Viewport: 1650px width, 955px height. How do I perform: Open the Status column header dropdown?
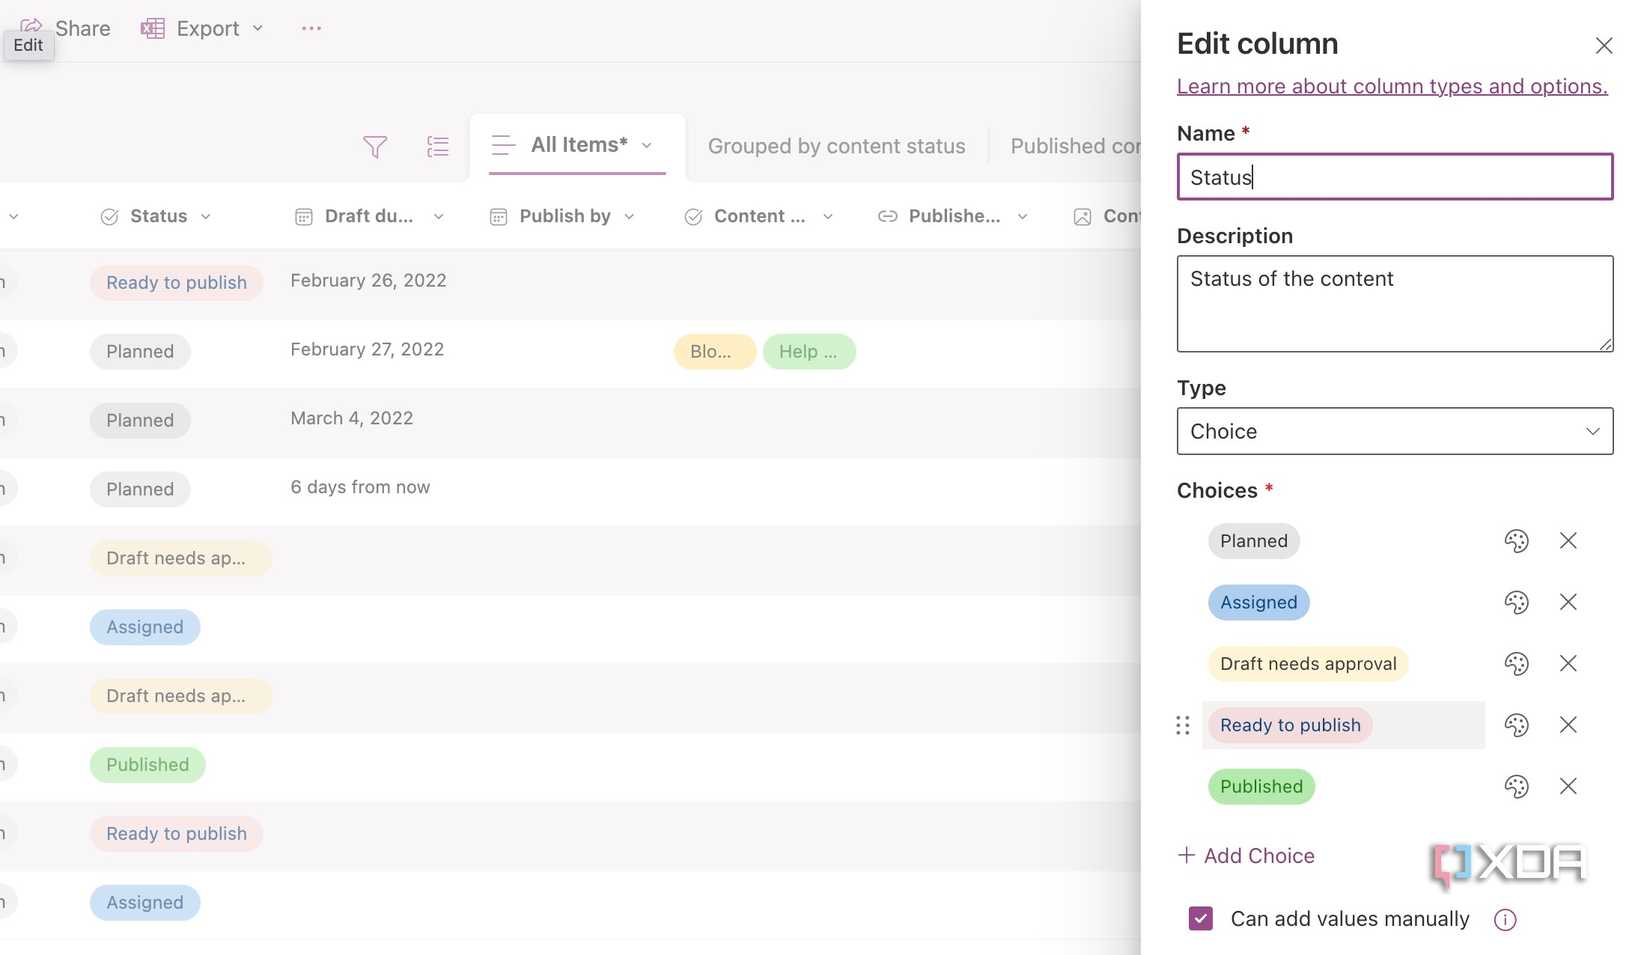(x=207, y=215)
